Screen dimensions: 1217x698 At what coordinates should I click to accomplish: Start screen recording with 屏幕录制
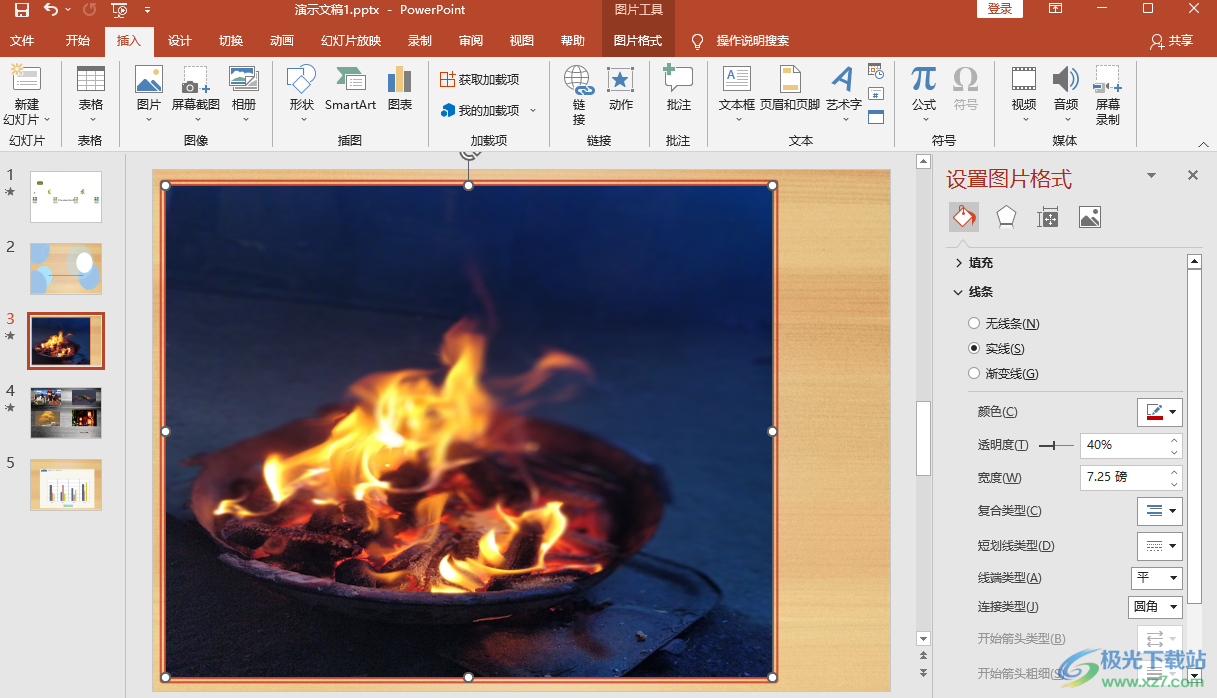coord(1108,96)
